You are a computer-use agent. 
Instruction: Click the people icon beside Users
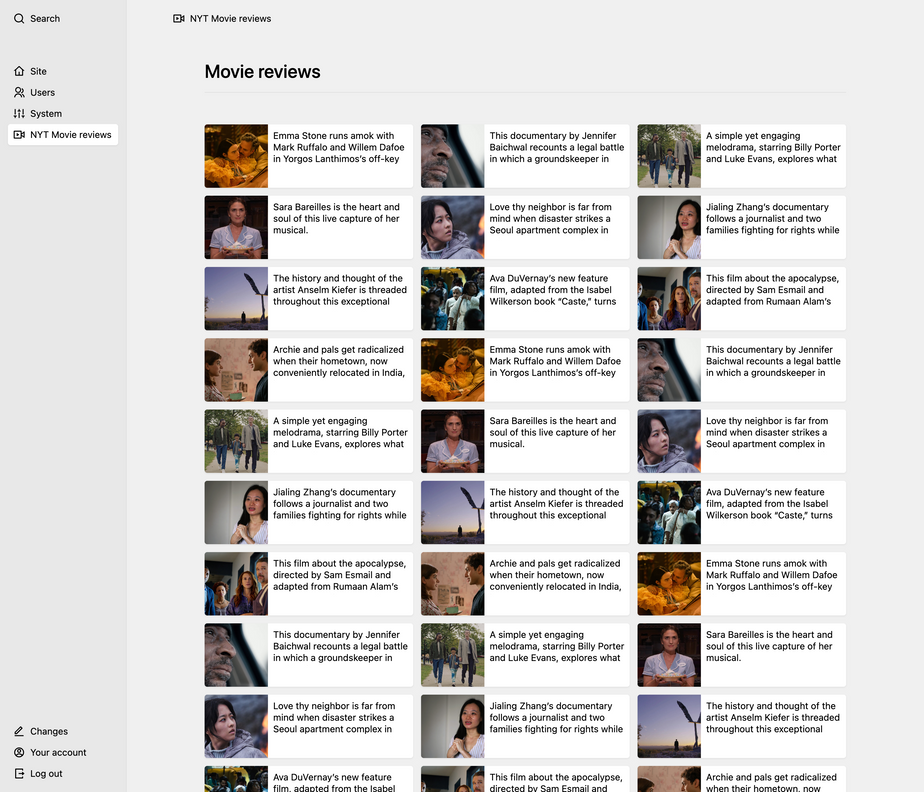click(x=19, y=92)
